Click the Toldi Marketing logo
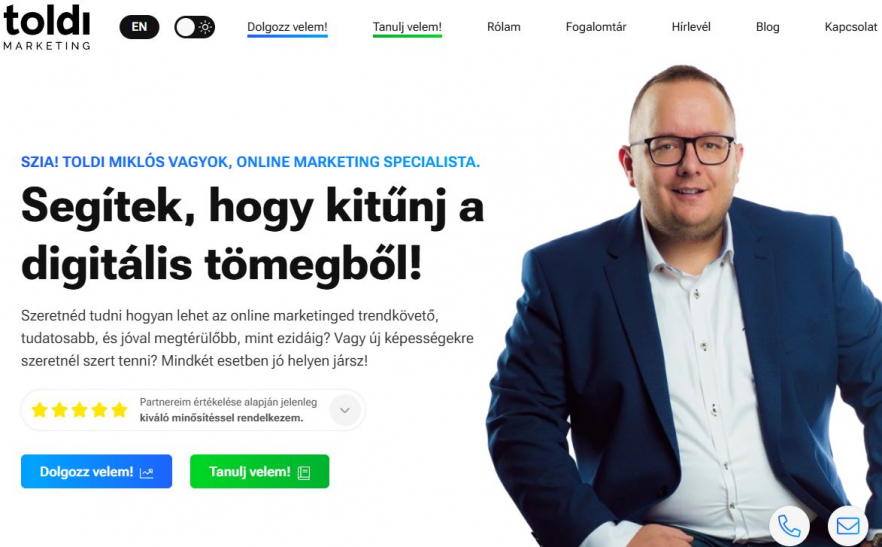Image resolution: width=882 pixels, height=547 pixels. [47, 27]
